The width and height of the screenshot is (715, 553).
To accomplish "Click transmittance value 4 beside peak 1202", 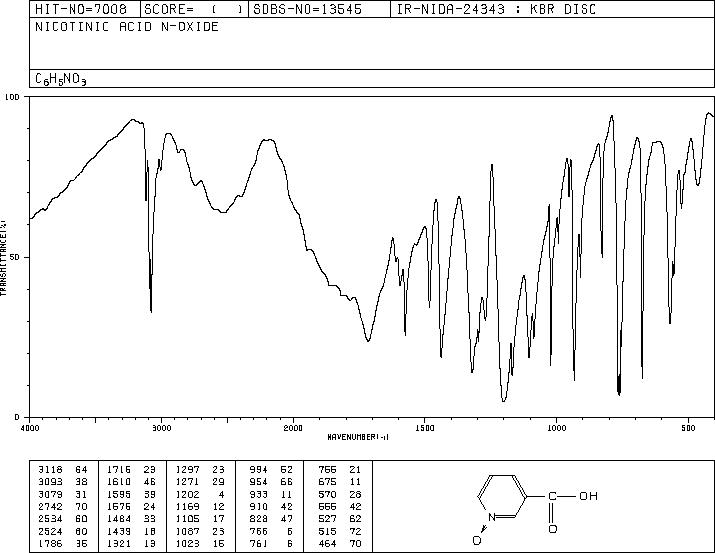I will click(x=222, y=494).
